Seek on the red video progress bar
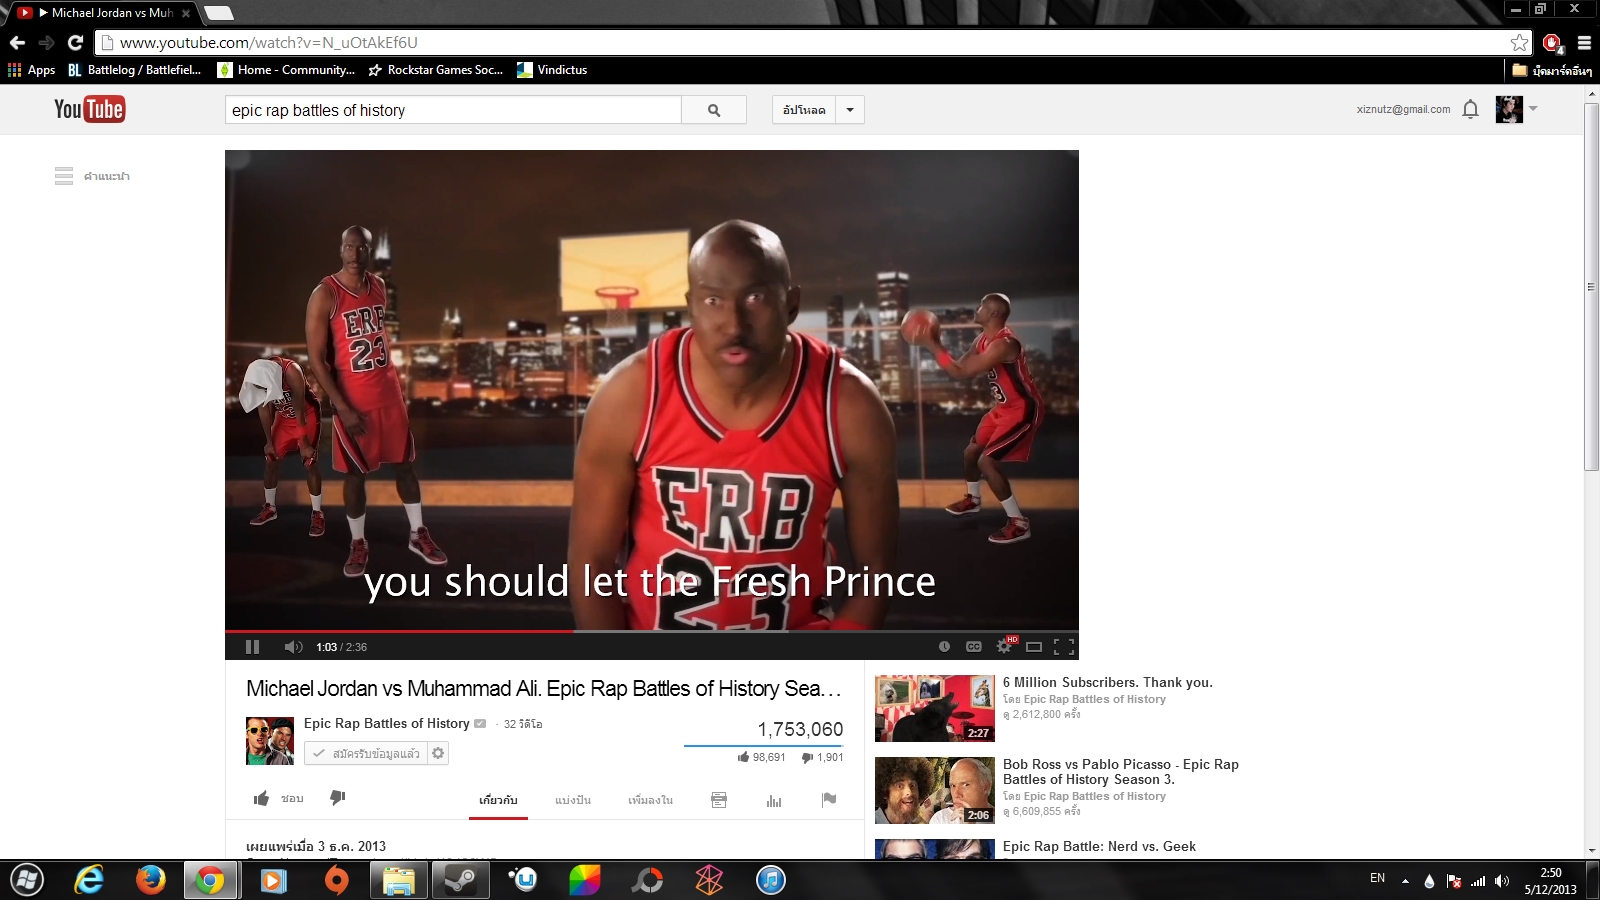The height and width of the screenshot is (900, 1600). coord(652,632)
